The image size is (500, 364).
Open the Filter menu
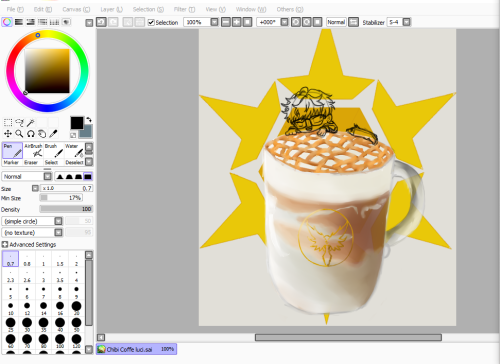184,9
